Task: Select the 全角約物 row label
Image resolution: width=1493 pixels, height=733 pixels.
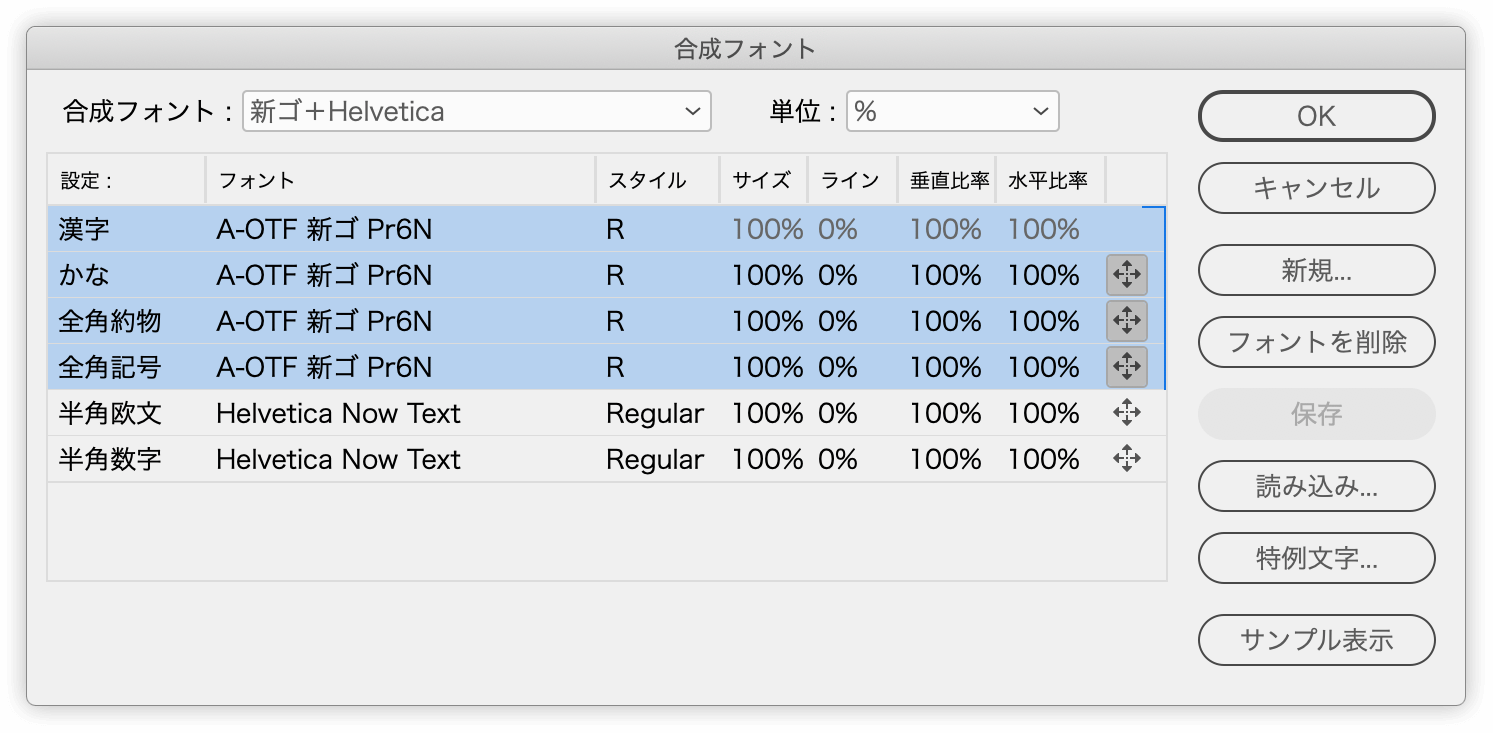Action: tap(110, 321)
